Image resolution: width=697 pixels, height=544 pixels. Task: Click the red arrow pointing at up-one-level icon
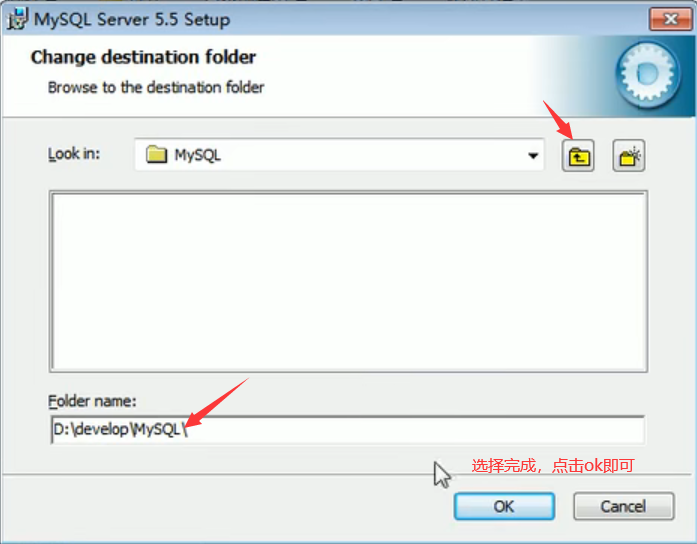point(558,120)
